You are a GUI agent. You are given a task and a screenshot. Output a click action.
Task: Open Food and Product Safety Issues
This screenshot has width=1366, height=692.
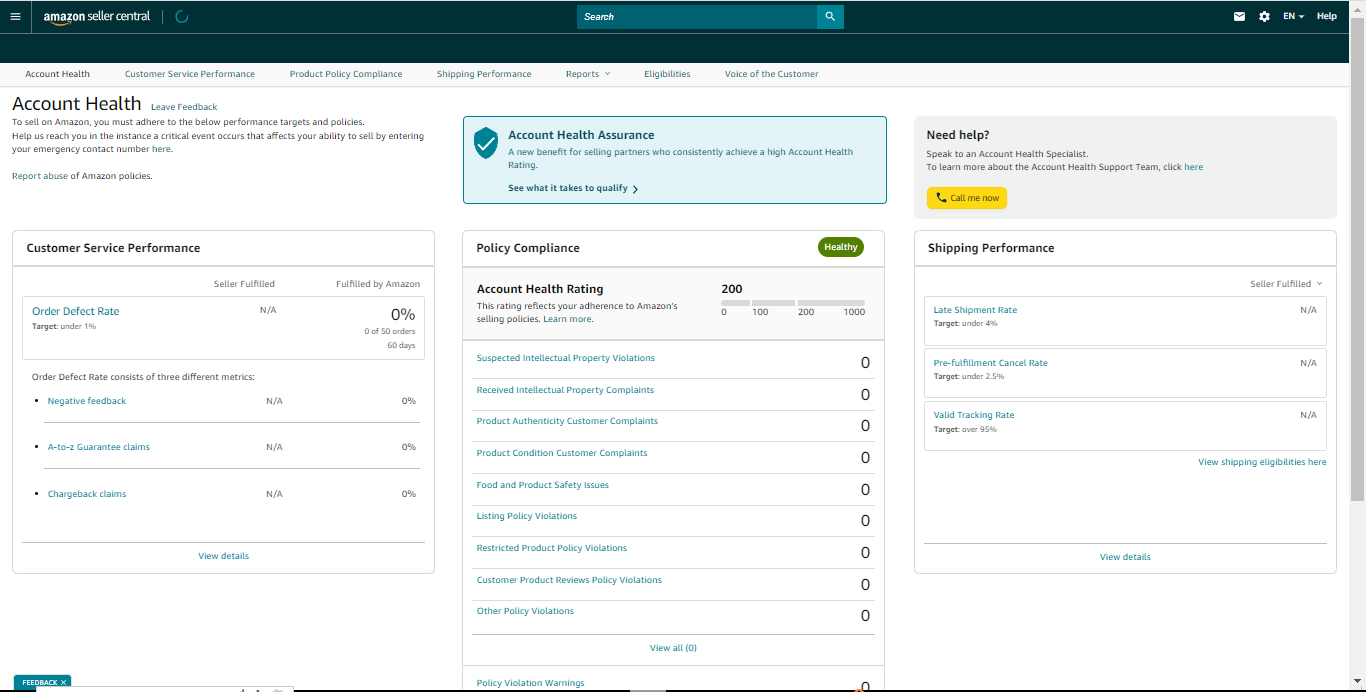[543, 485]
